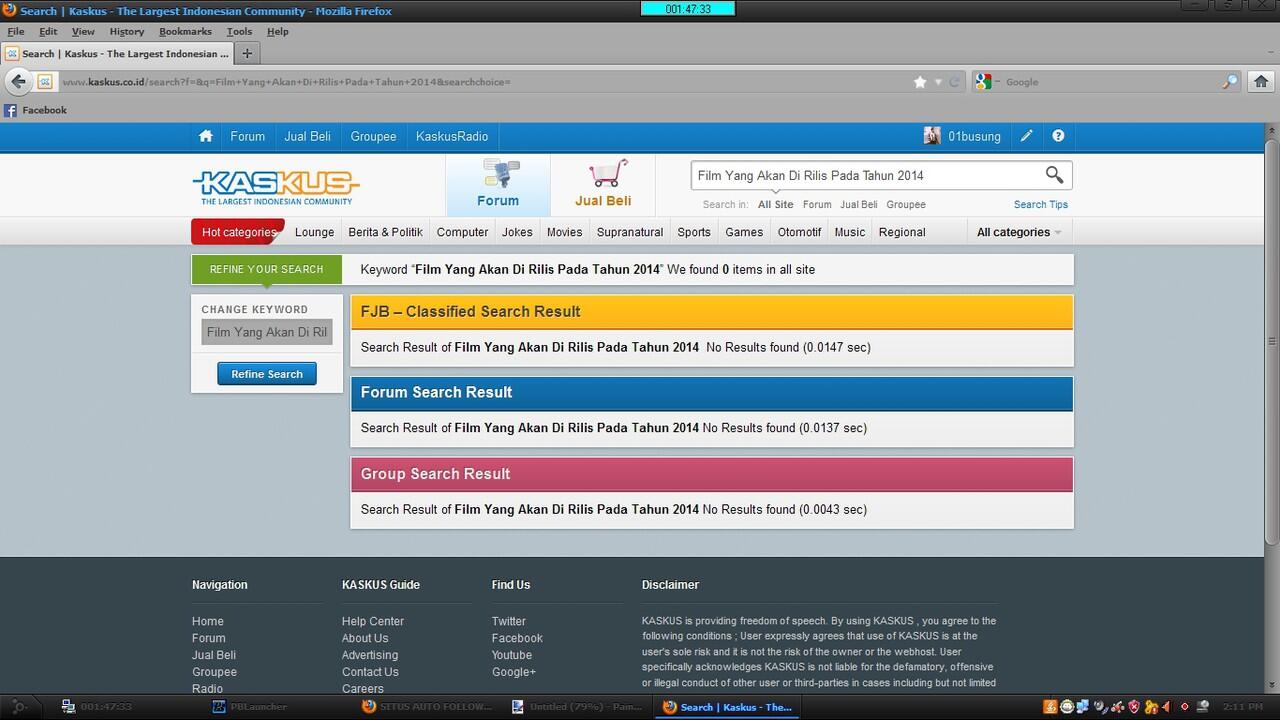Open Supranatural category

pos(630,232)
